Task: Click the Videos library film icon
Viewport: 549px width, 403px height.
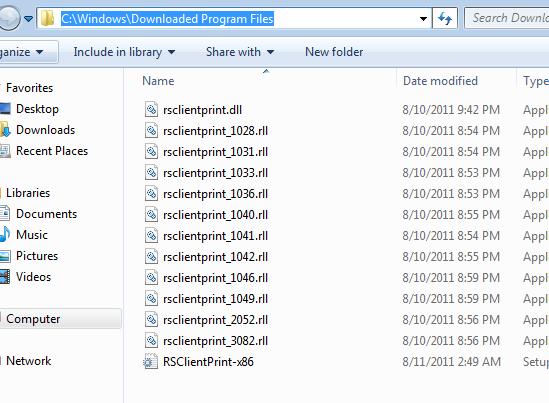Action: (x=5, y=277)
